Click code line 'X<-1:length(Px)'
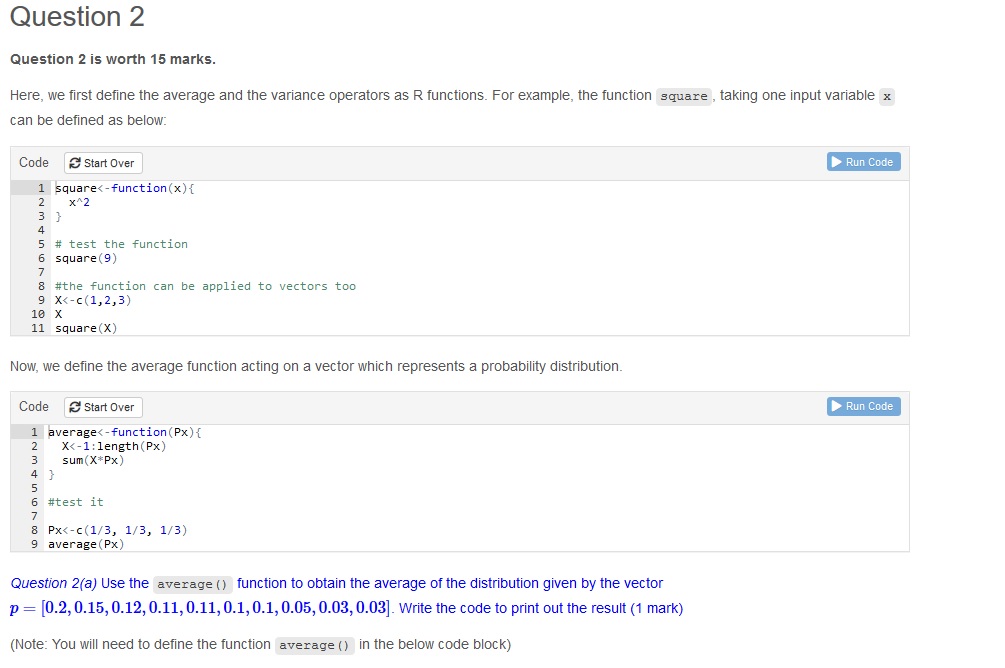This screenshot has width=1005, height=668. point(114,446)
